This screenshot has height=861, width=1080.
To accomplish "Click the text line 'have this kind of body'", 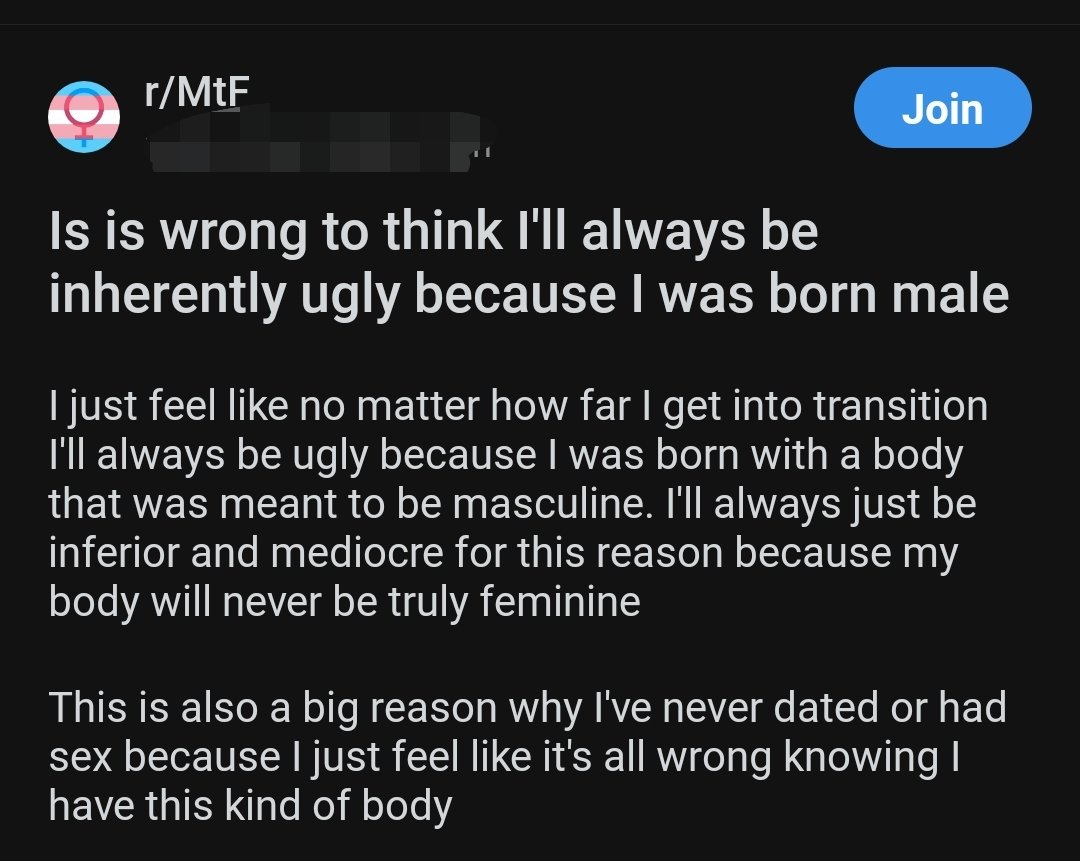I will point(251,806).
